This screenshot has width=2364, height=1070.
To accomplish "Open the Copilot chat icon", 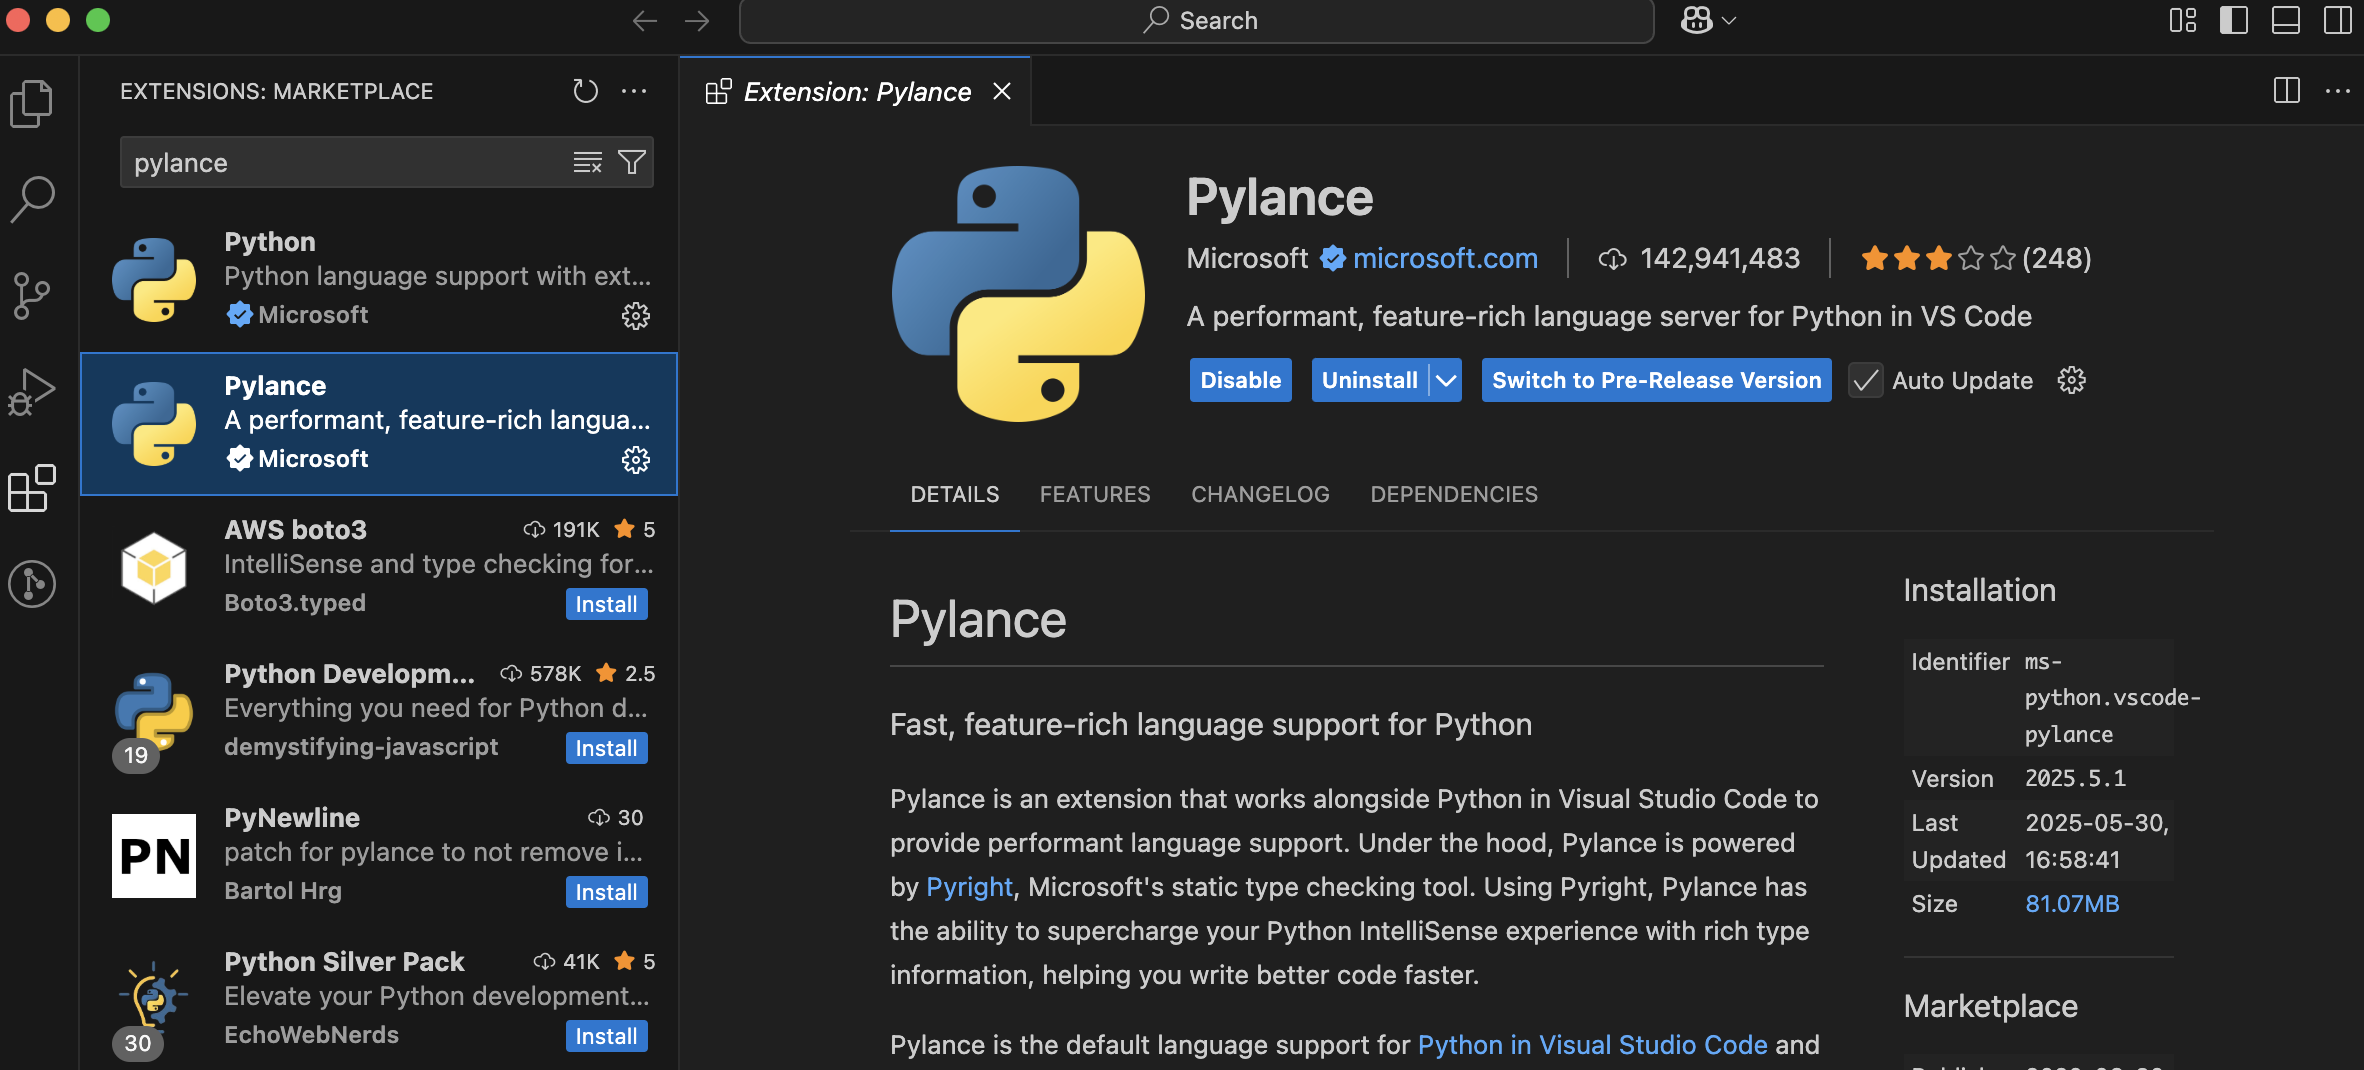I will (x=1697, y=20).
